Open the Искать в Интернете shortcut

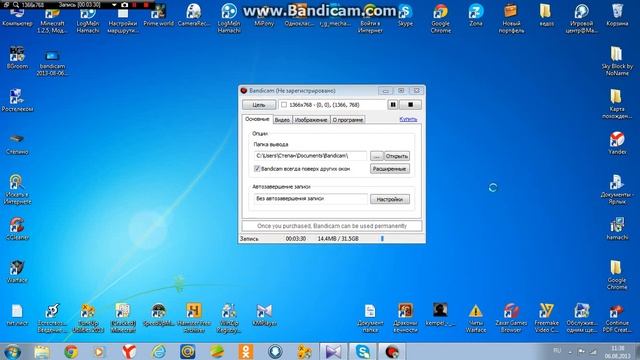pos(17,189)
